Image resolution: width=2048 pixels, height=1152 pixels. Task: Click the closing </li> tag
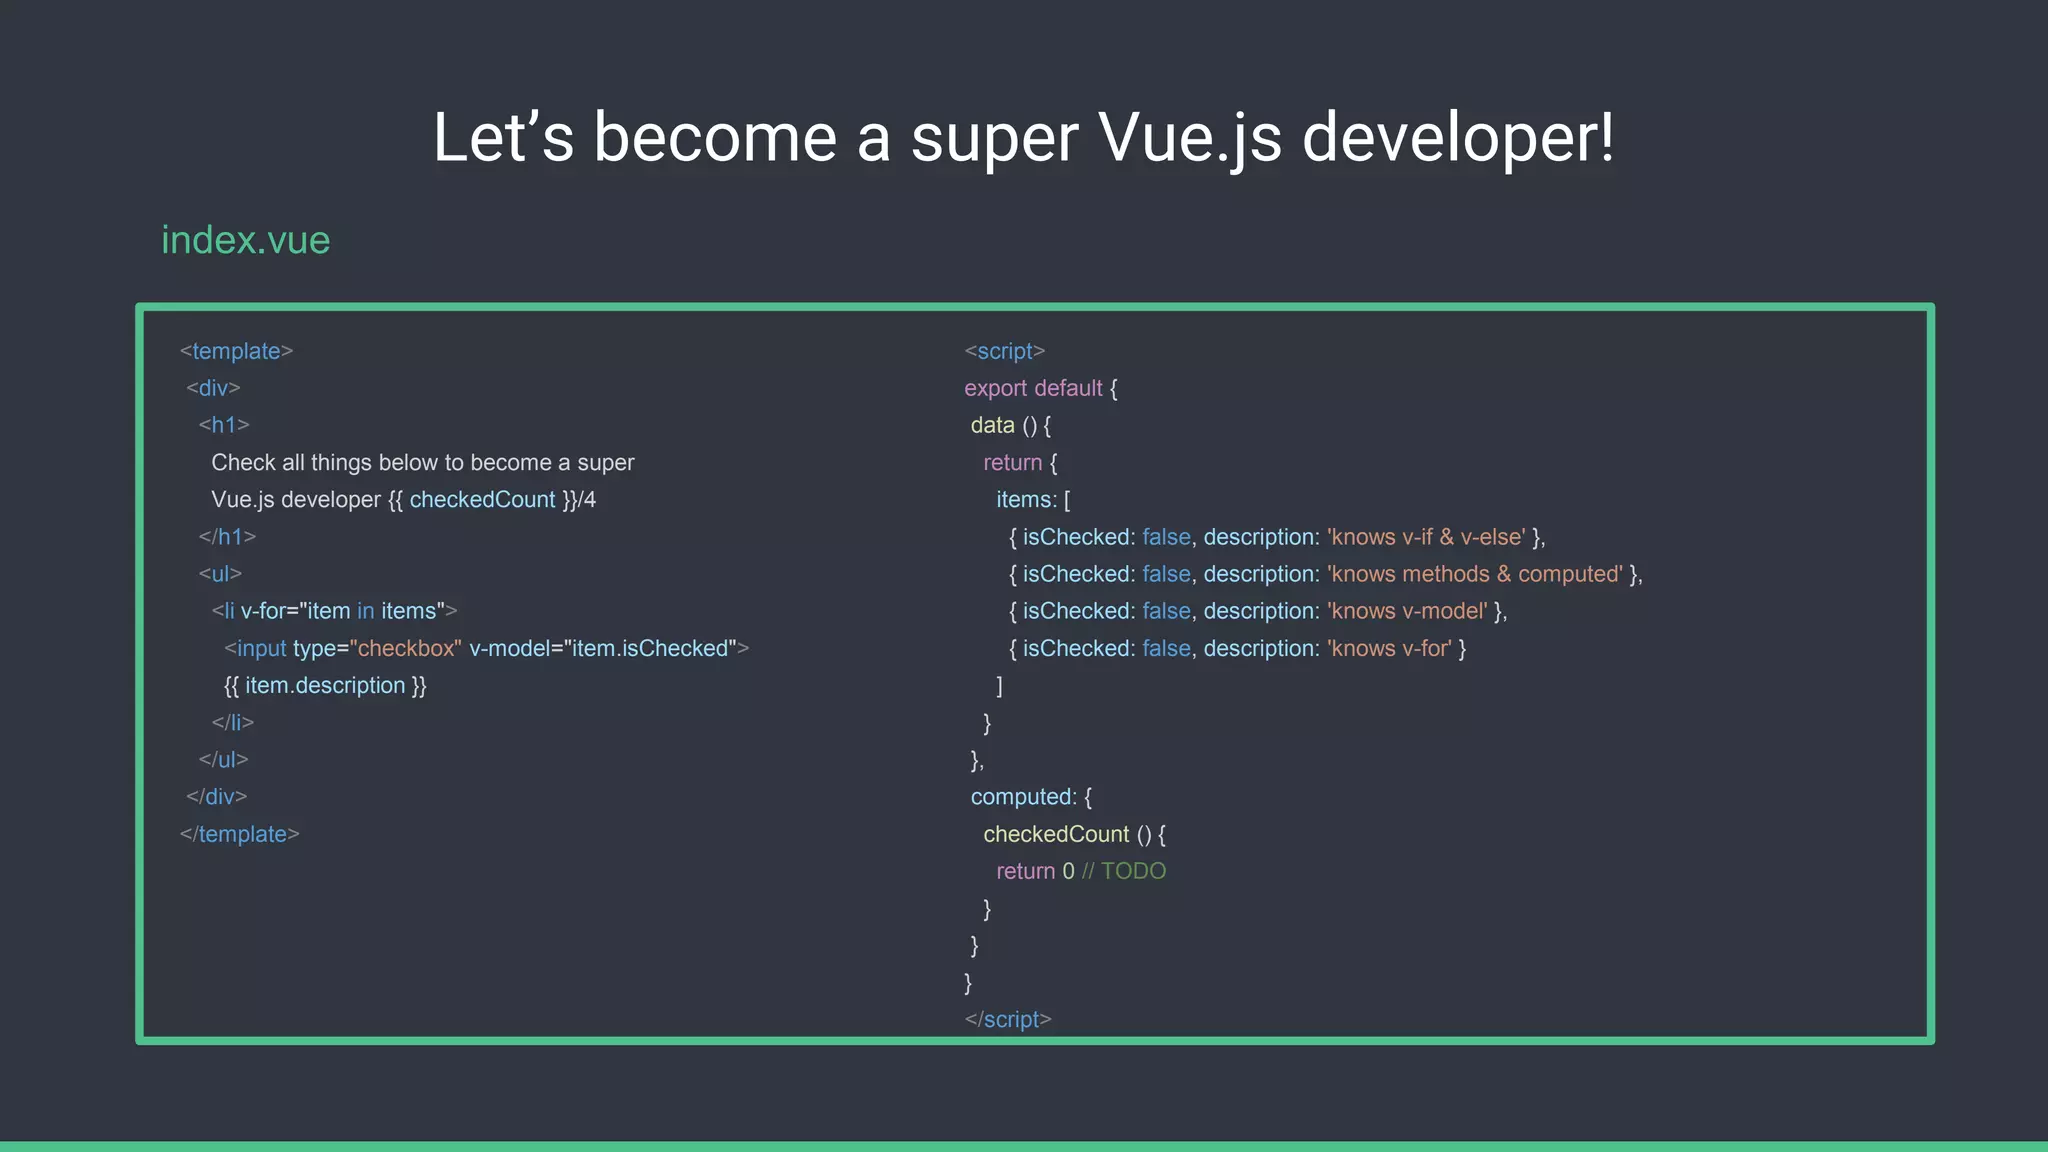pos(233,722)
